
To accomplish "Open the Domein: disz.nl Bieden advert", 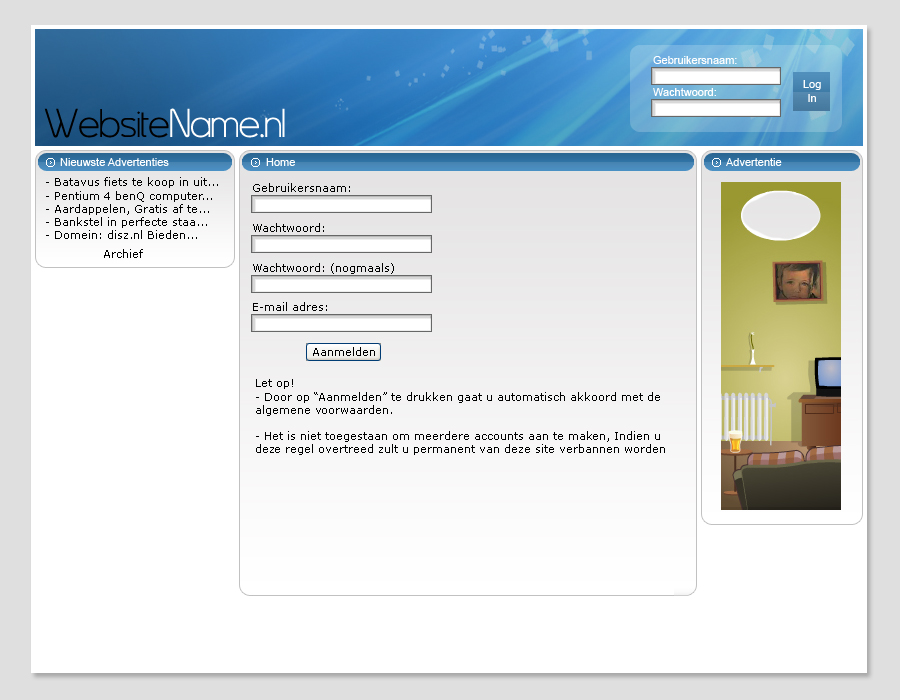I will 122,235.
